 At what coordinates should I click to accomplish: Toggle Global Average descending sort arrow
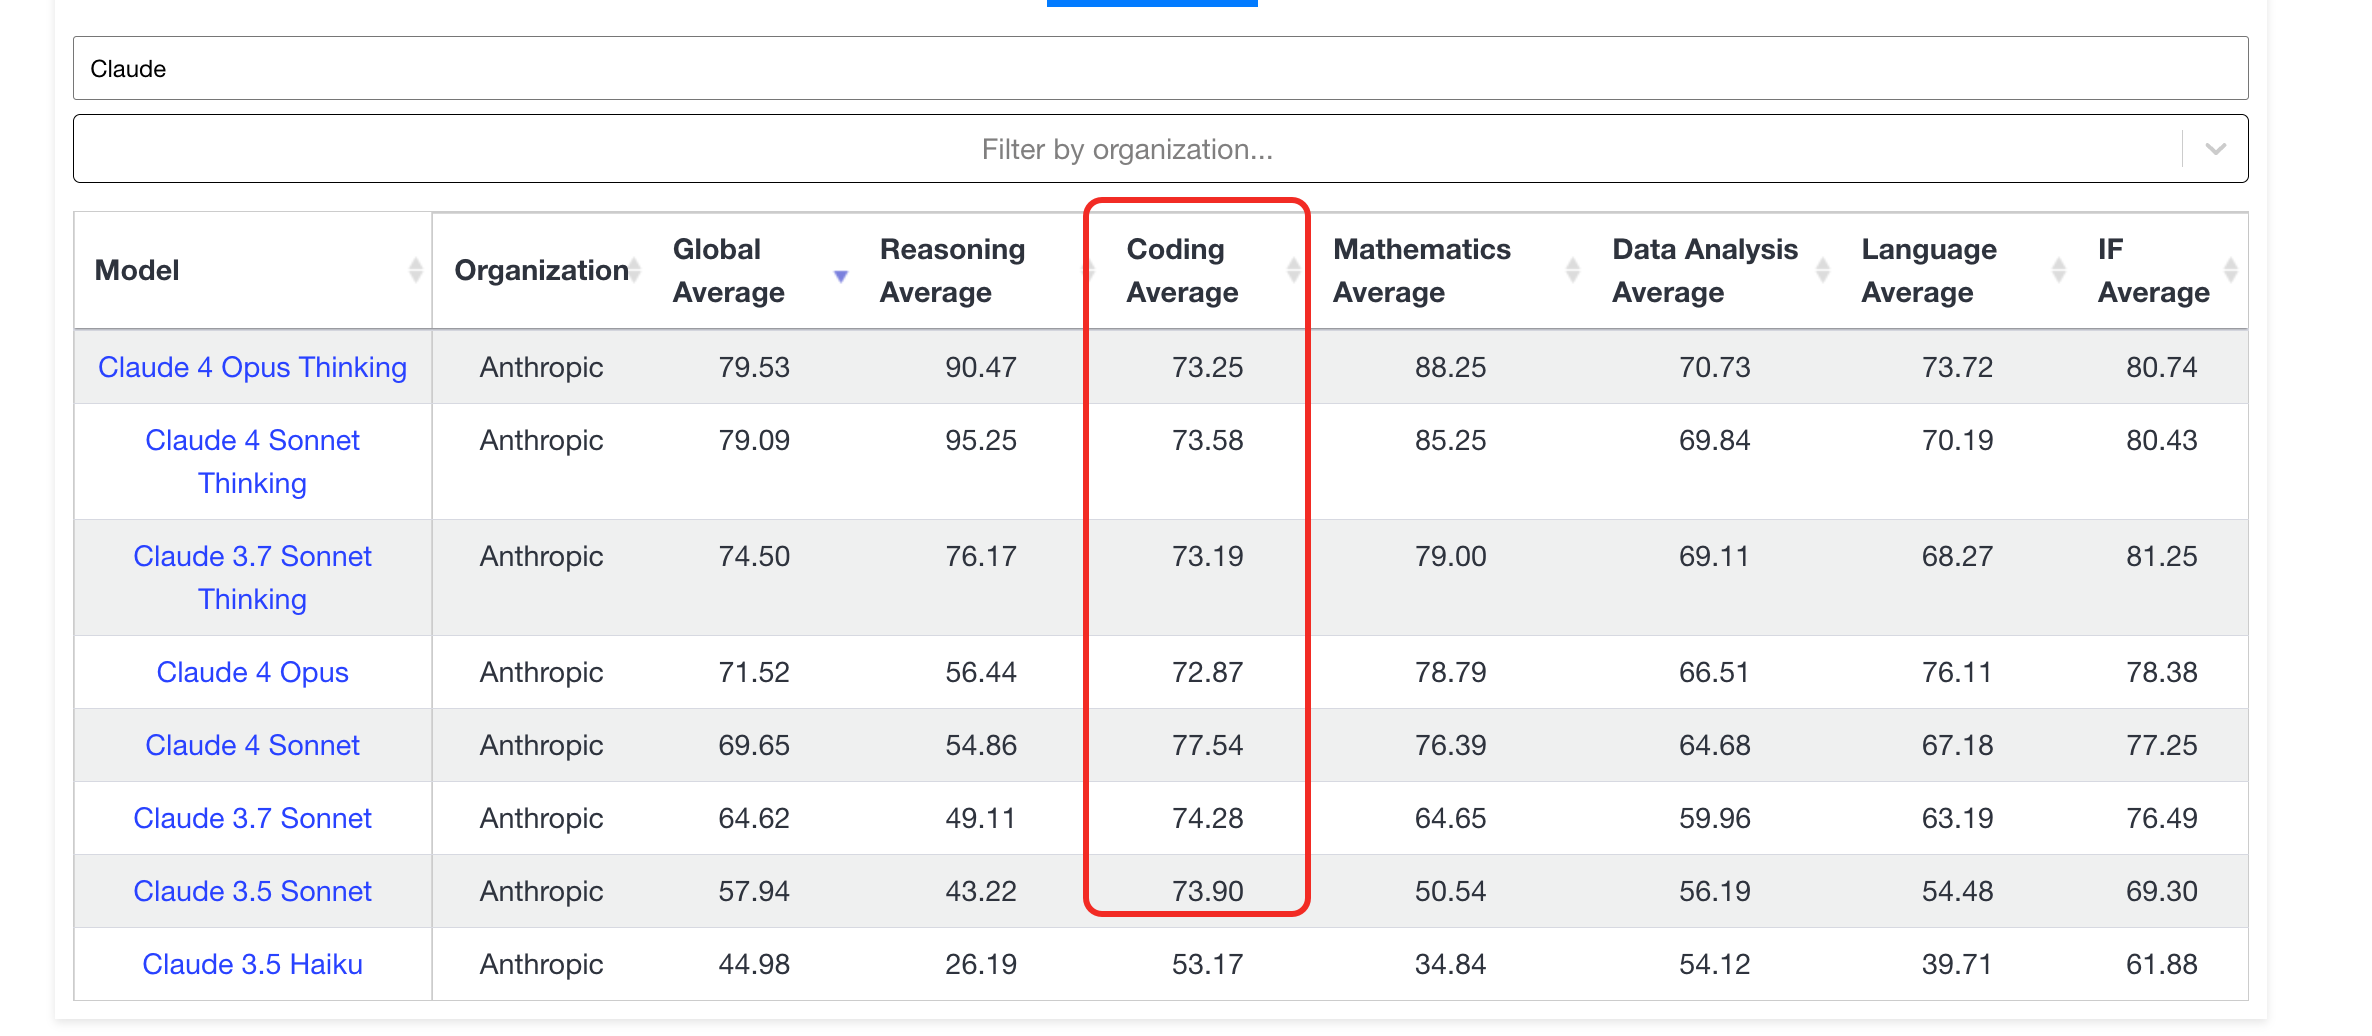tap(841, 275)
